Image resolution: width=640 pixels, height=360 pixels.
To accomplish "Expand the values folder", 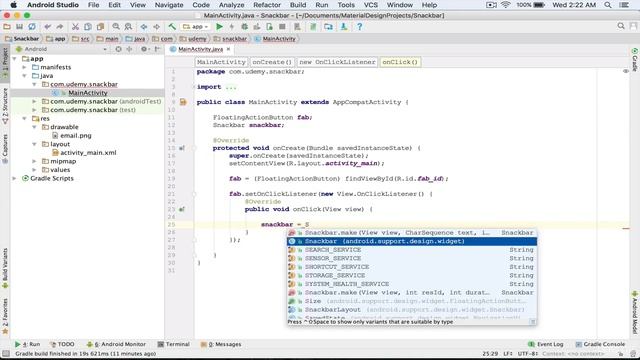I will (34, 170).
